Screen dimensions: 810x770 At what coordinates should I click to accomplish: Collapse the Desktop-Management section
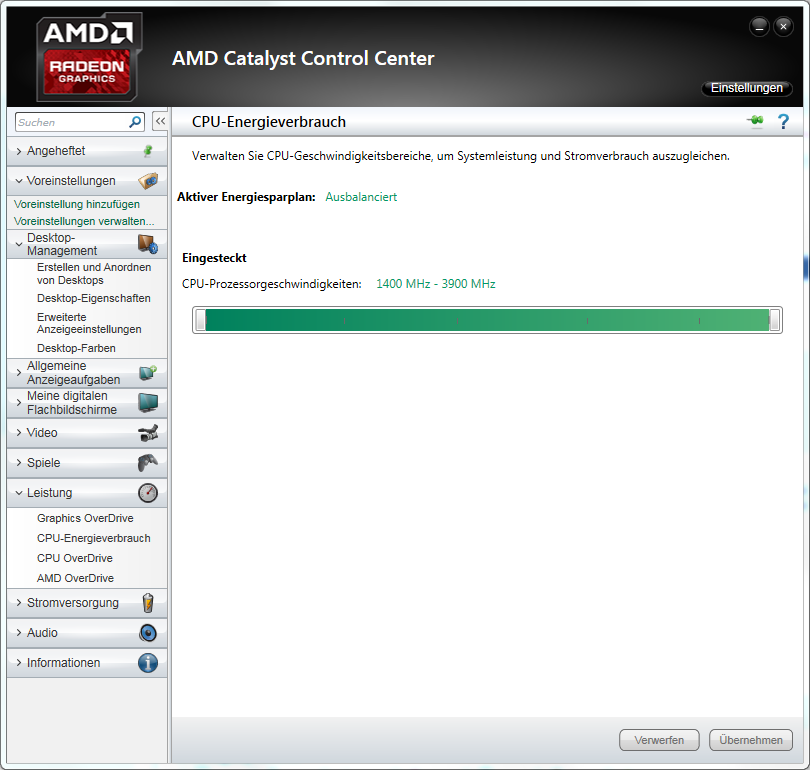pyautogui.click(x=19, y=244)
